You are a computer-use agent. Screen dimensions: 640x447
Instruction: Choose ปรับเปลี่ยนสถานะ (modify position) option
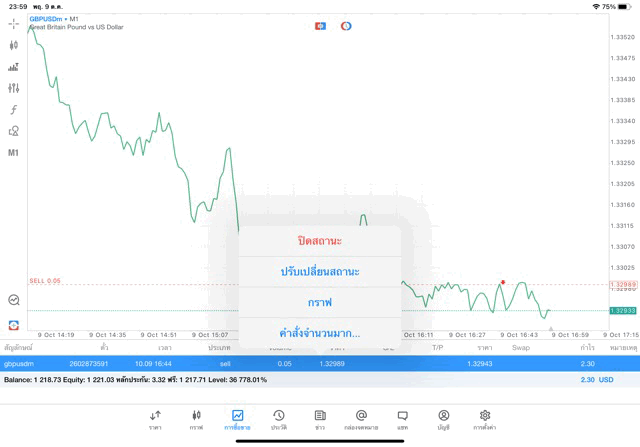tap(320, 272)
